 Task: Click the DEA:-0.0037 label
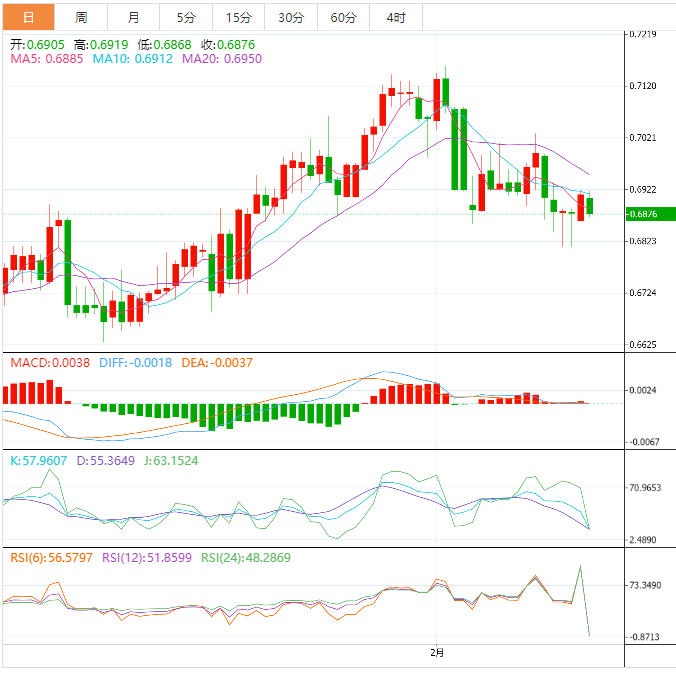click(x=217, y=363)
